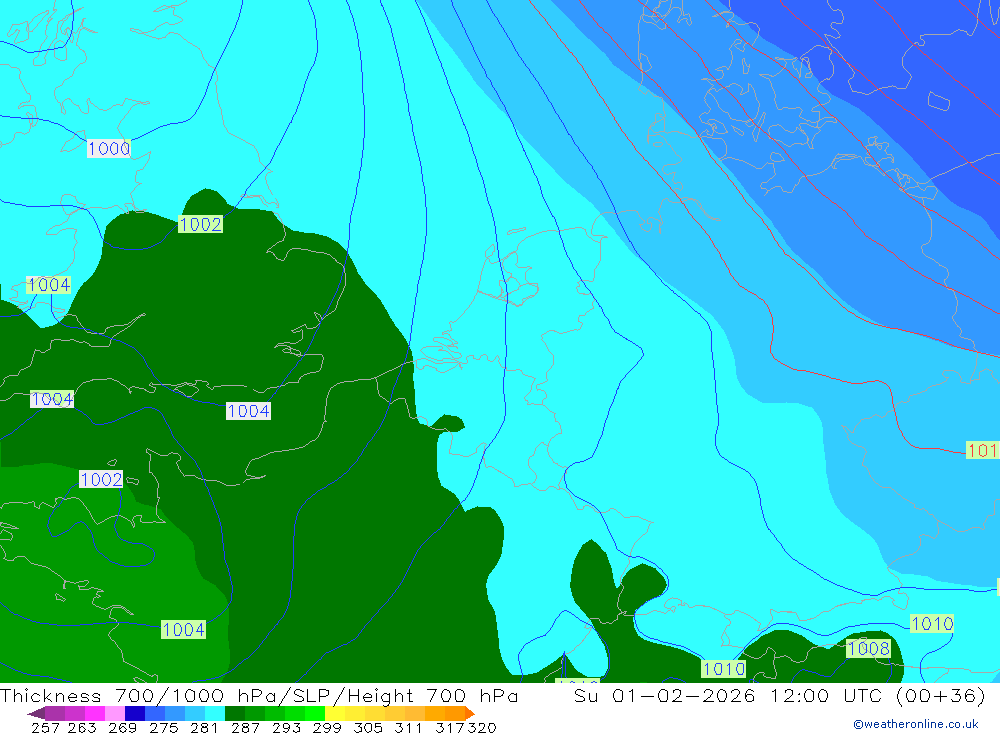Select the darkest green legend swatch

tap(235, 713)
